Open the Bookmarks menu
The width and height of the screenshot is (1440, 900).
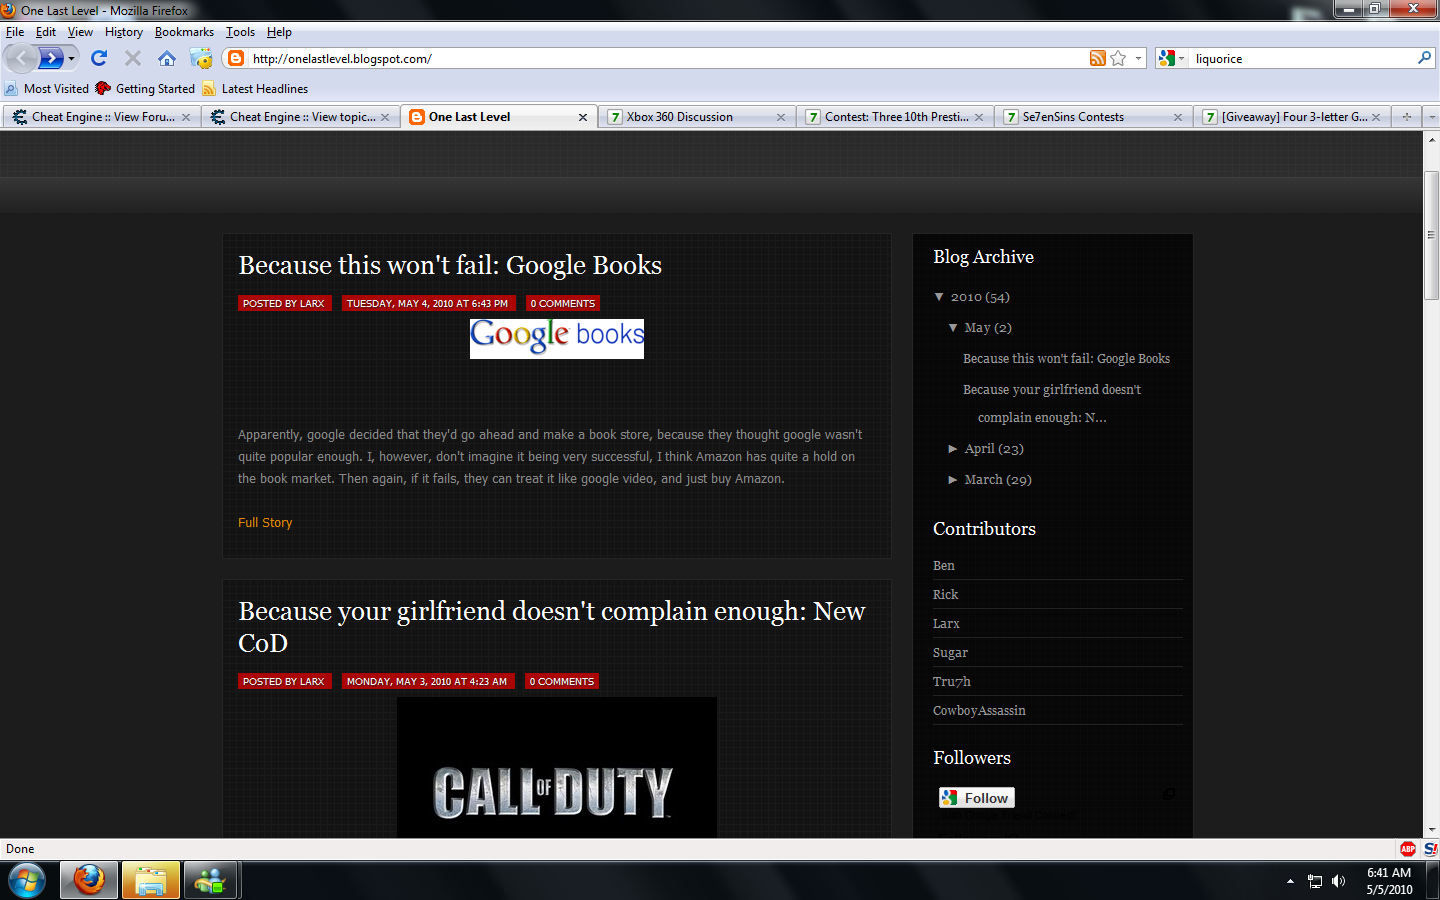pyautogui.click(x=184, y=32)
